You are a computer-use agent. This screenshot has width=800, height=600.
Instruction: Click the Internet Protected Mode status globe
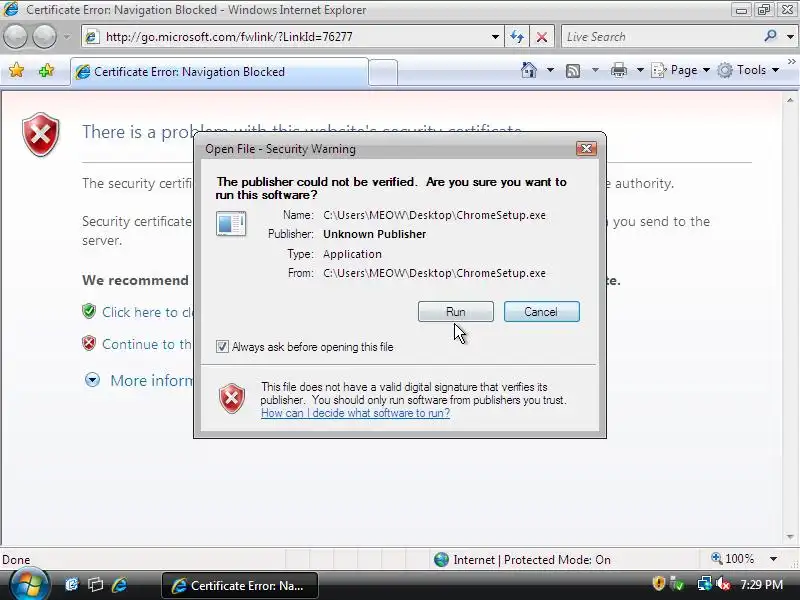coord(441,560)
